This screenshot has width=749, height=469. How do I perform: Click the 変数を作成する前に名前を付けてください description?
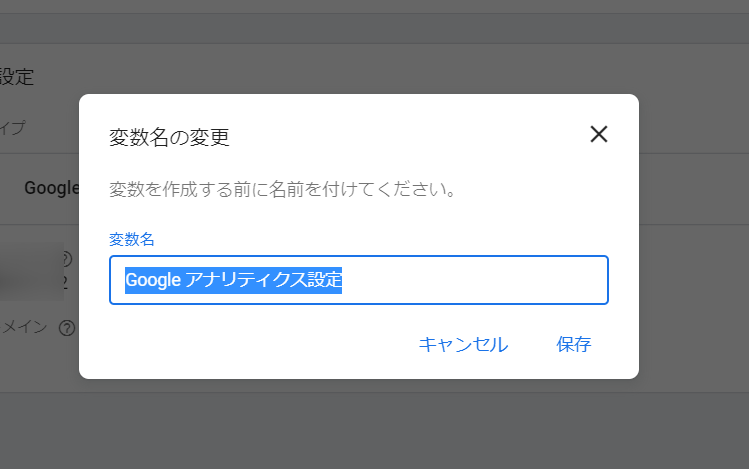282,189
